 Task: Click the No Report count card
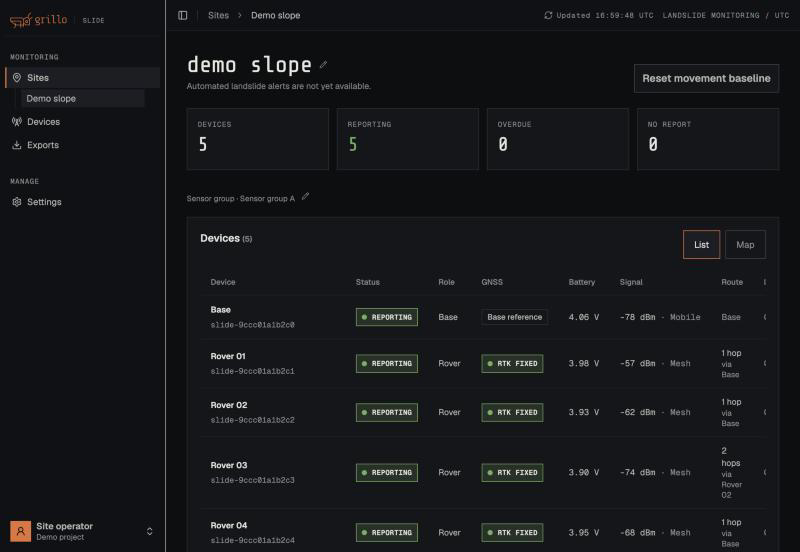(x=708, y=139)
